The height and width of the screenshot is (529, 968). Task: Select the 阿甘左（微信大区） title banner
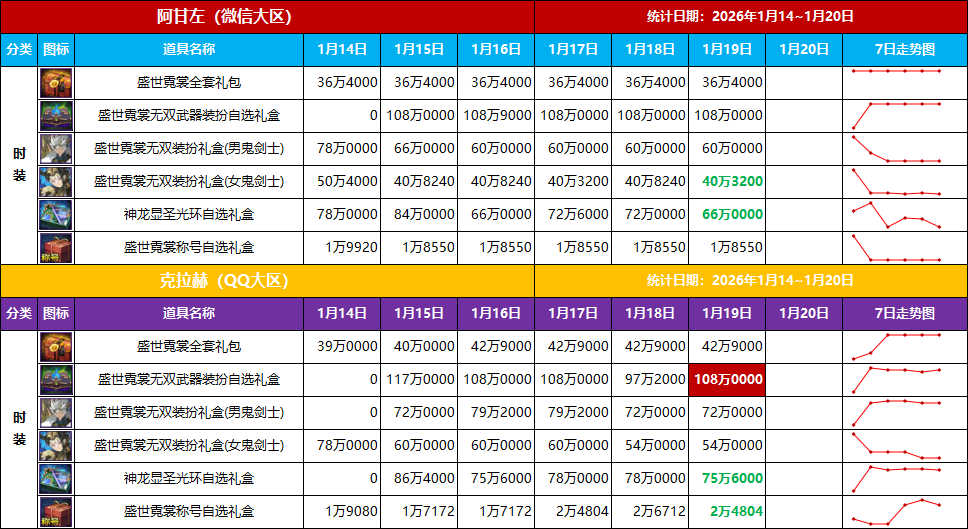[267, 17]
